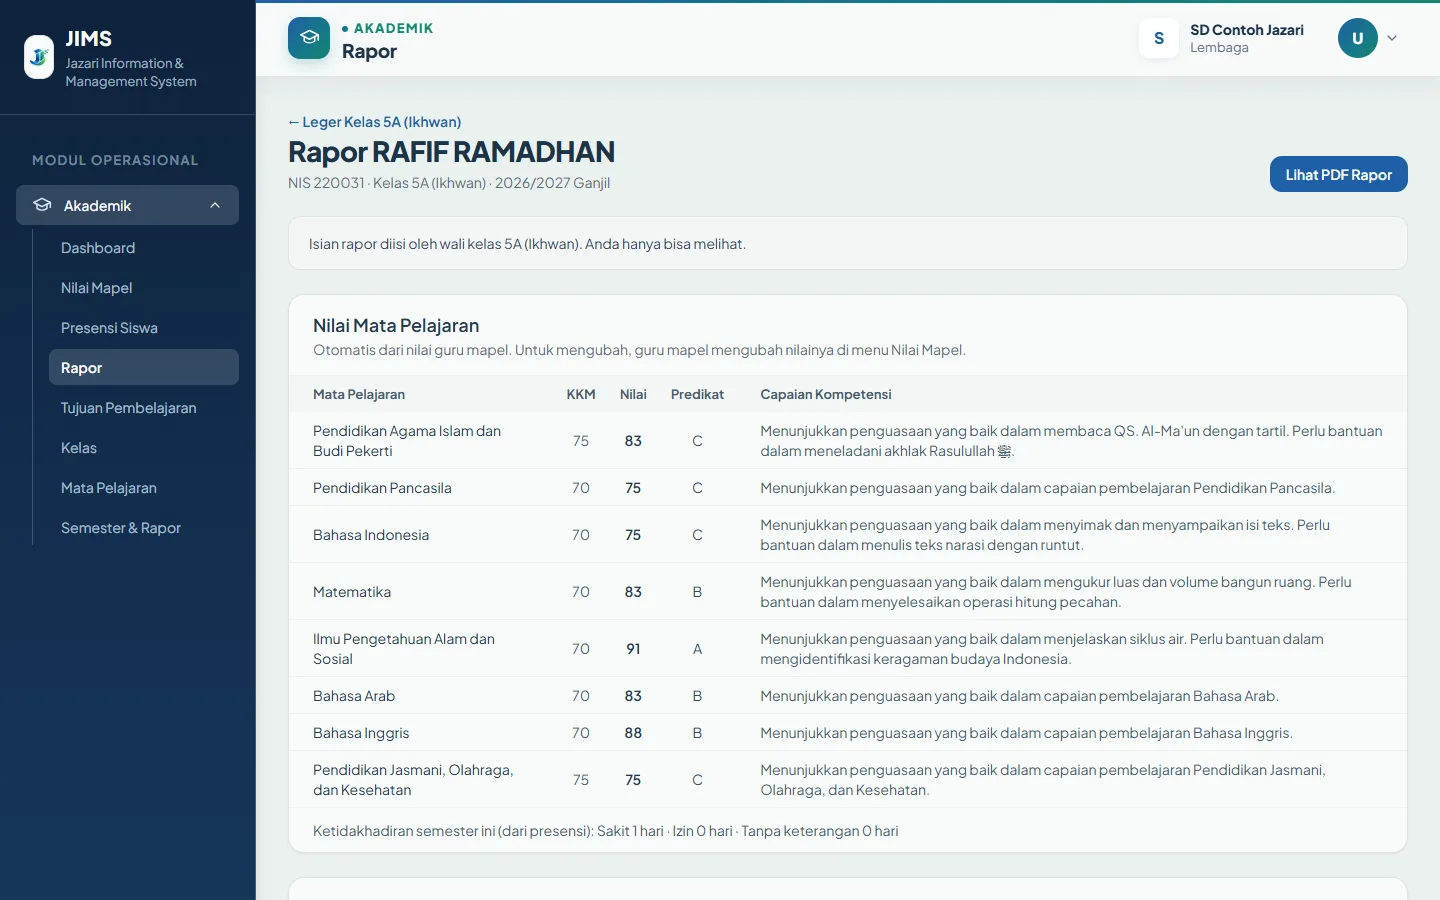Open Mata Pelajaran sidebar item

click(144, 488)
